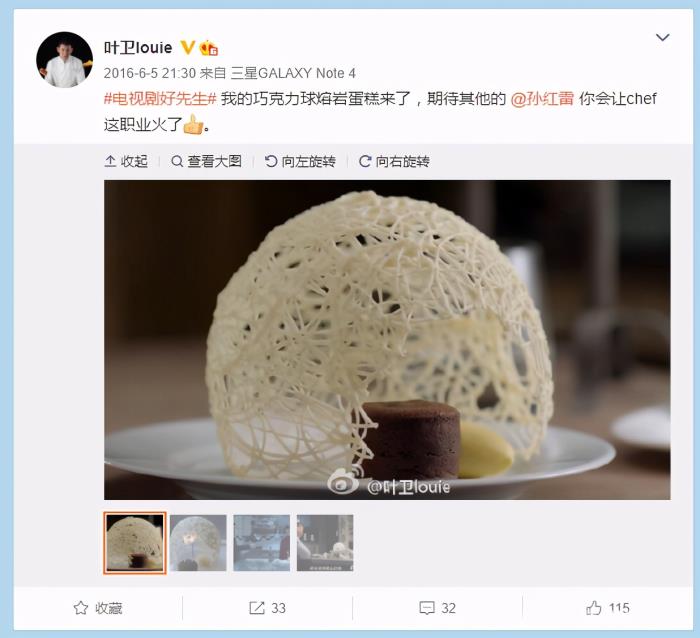Click the membership crown badge icon
700x638 pixels.
click(208, 48)
